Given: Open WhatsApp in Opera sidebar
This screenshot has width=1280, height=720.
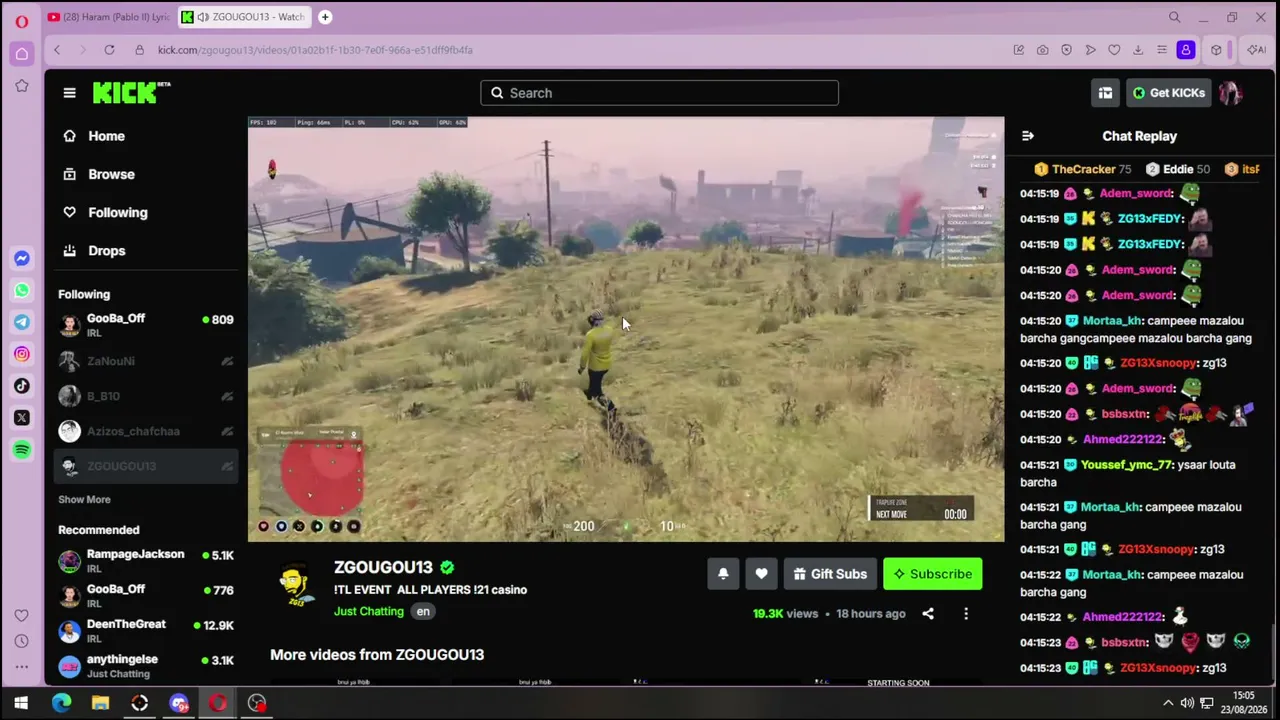Looking at the screenshot, I should 21,291.
